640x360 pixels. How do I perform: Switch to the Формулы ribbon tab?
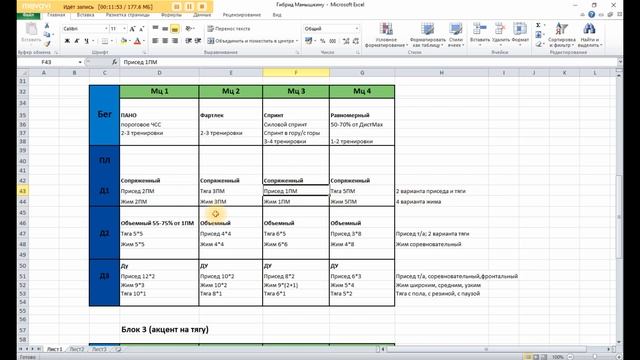click(x=171, y=15)
